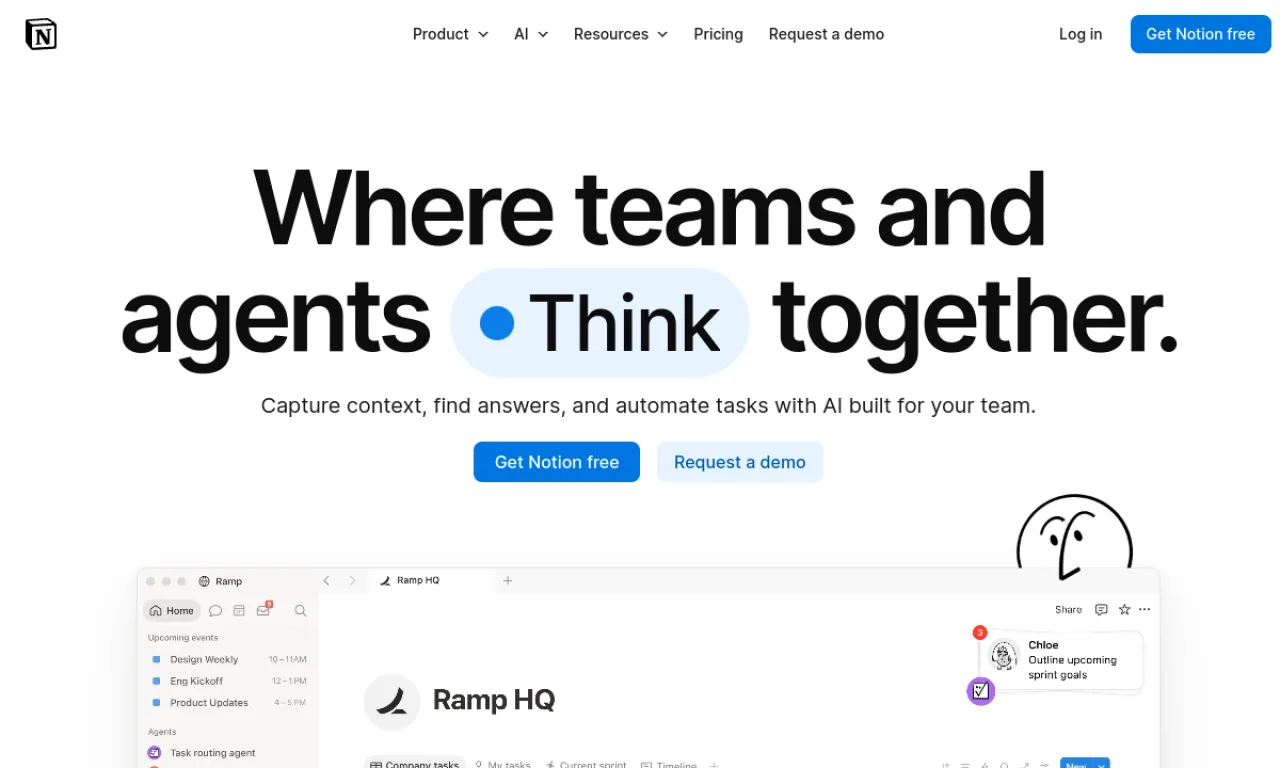
Task: Click the Ramp HQ page title
Action: (494, 700)
